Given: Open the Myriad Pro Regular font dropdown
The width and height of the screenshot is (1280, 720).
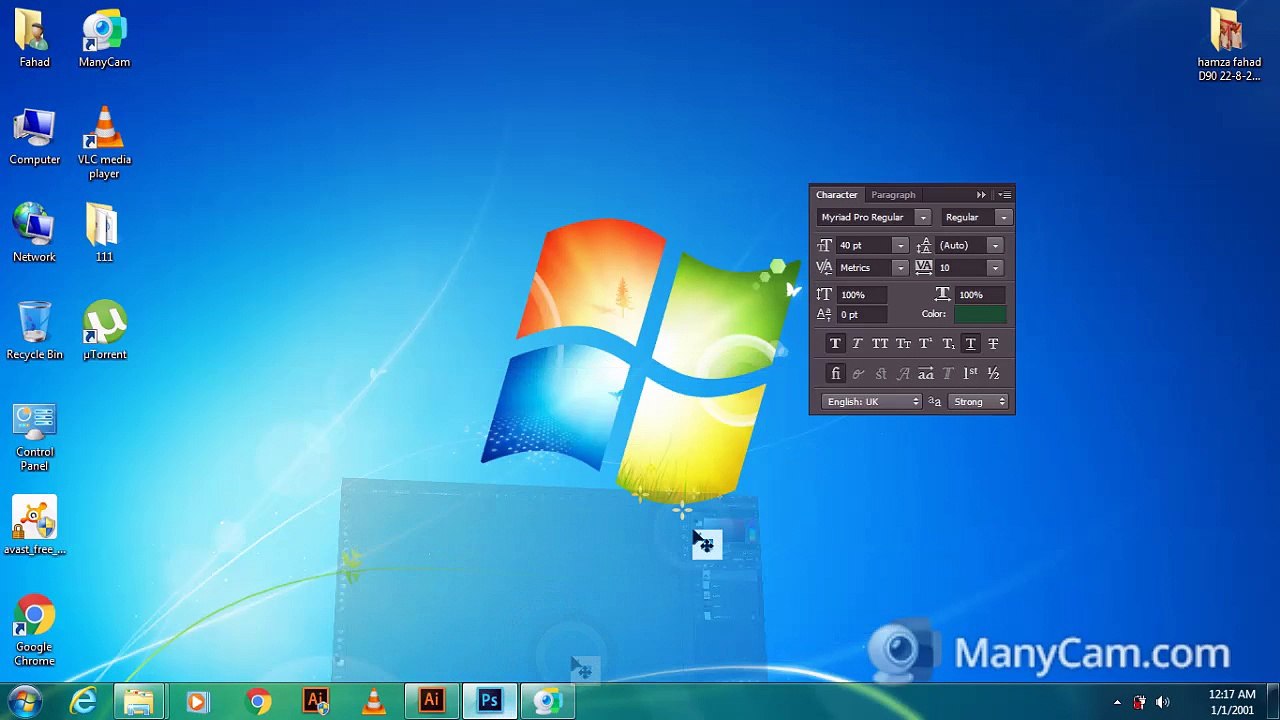Looking at the screenshot, I should [x=923, y=218].
